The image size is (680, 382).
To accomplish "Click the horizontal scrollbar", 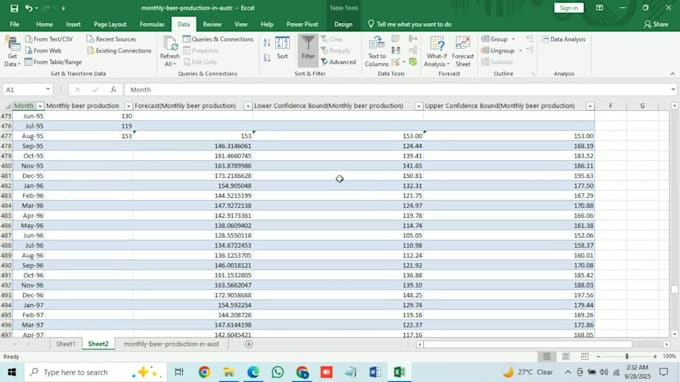I will pyautogui.click(x=528, y=344).
